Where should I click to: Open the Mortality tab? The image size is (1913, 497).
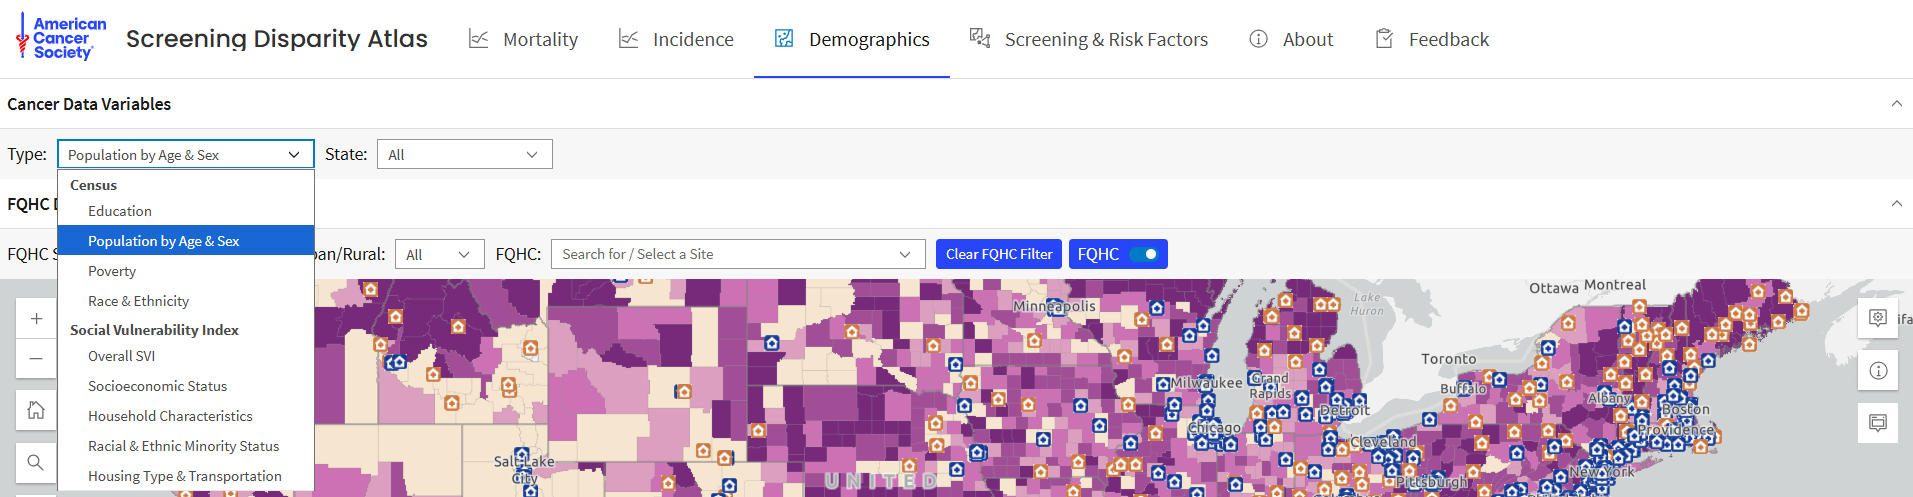tap(523, 39)
